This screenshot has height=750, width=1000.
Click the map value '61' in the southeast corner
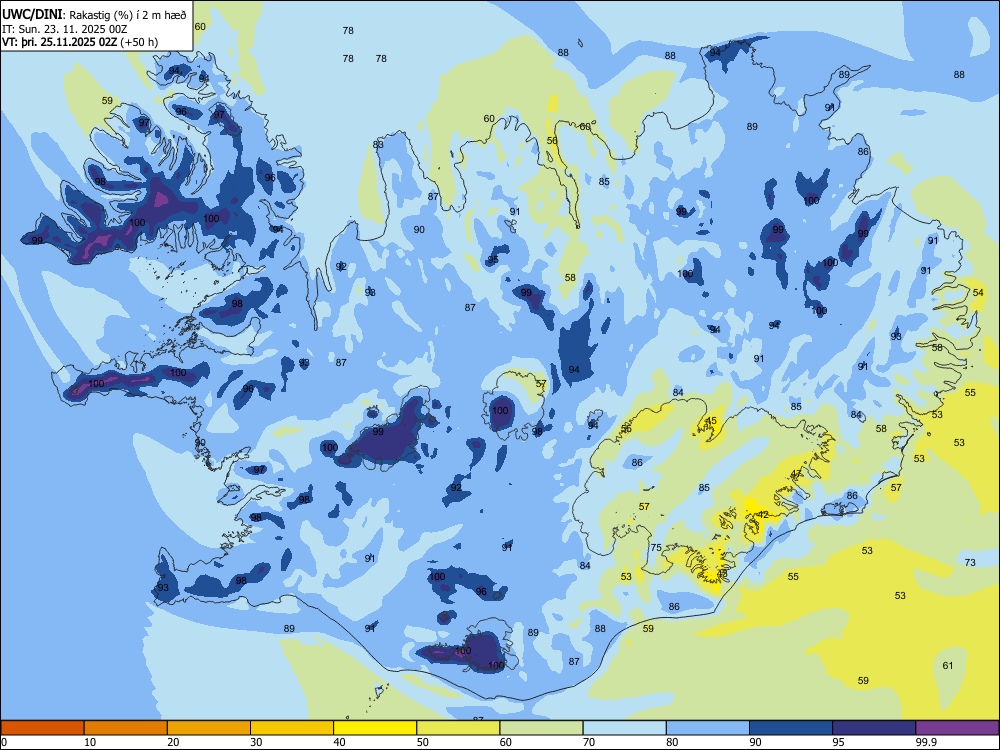pos(948,666)
